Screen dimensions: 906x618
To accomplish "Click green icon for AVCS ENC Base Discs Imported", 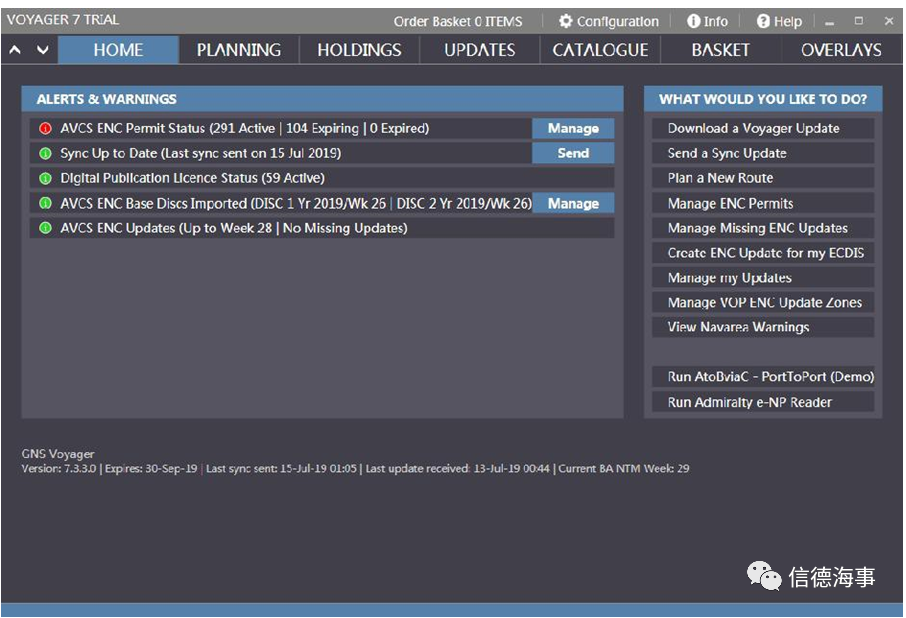I will pos(45,203).
